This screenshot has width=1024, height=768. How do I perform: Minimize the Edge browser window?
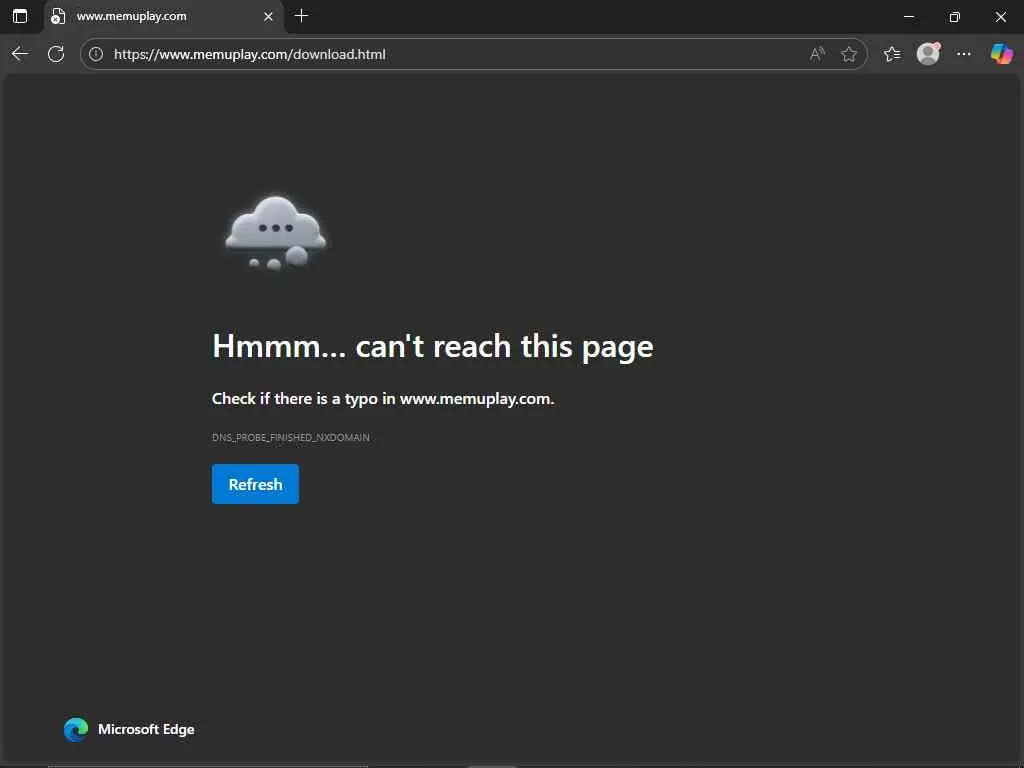[908, 16]
